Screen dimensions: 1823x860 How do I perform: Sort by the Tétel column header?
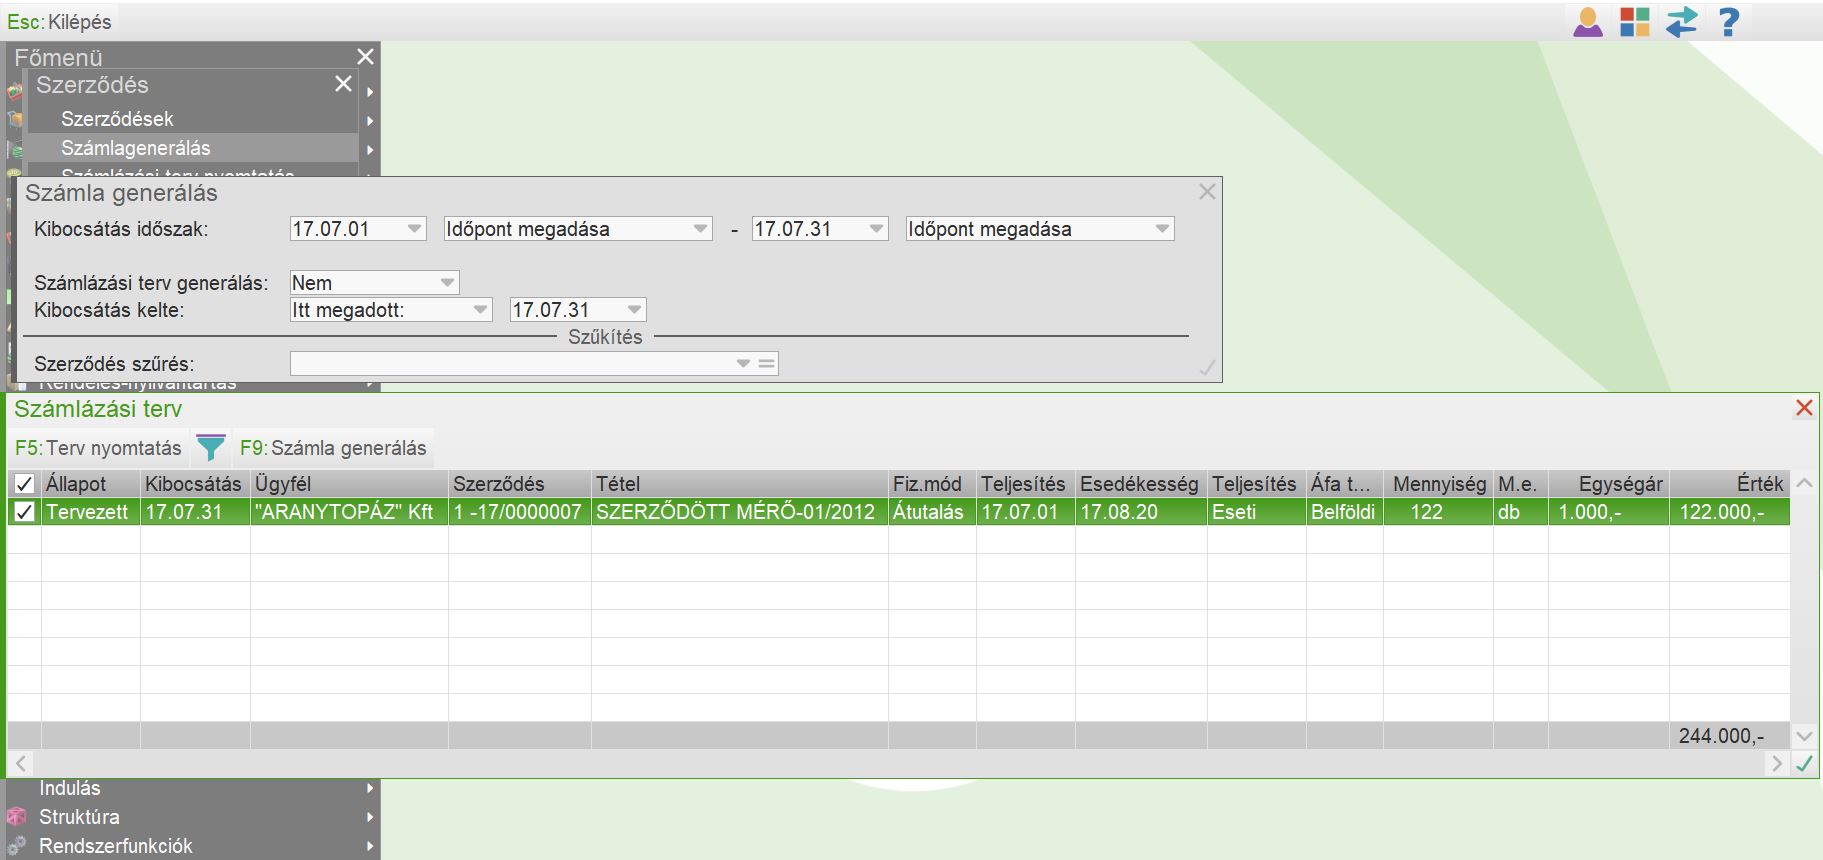click(740, 484)
